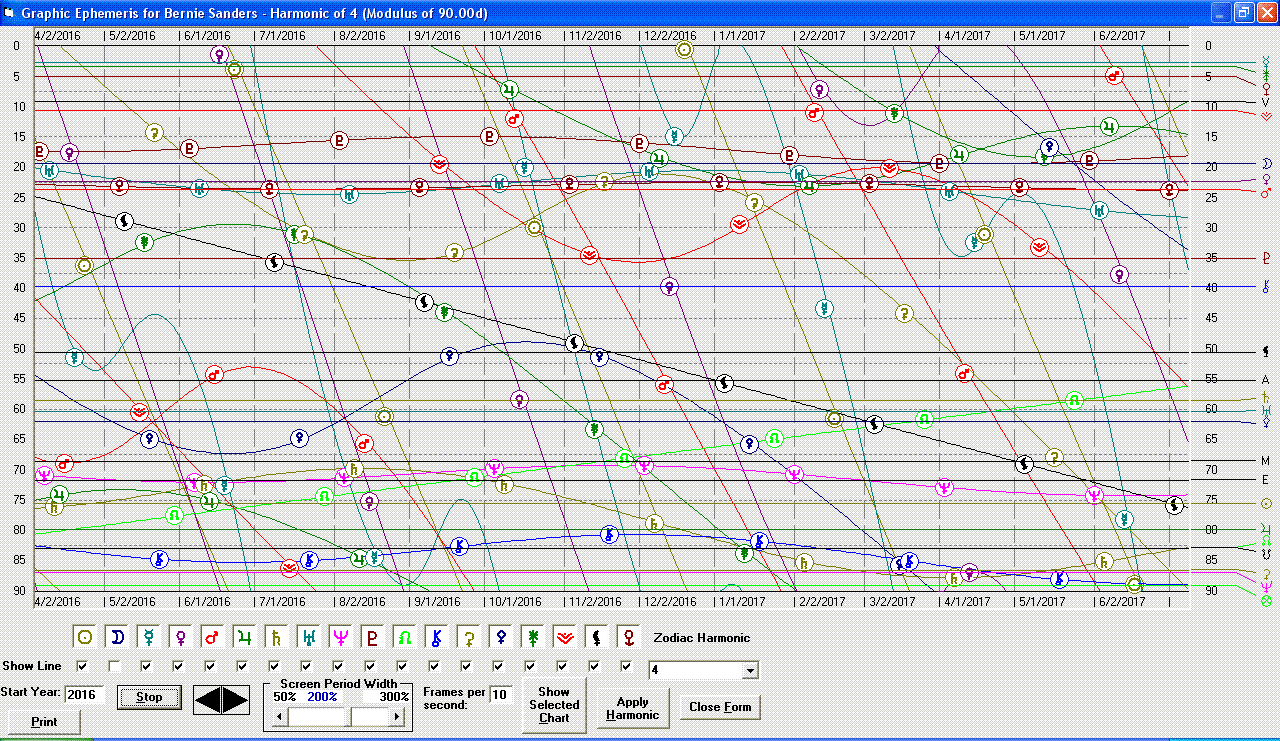Uncheck Show Line checkbox under the Sun

83,666
